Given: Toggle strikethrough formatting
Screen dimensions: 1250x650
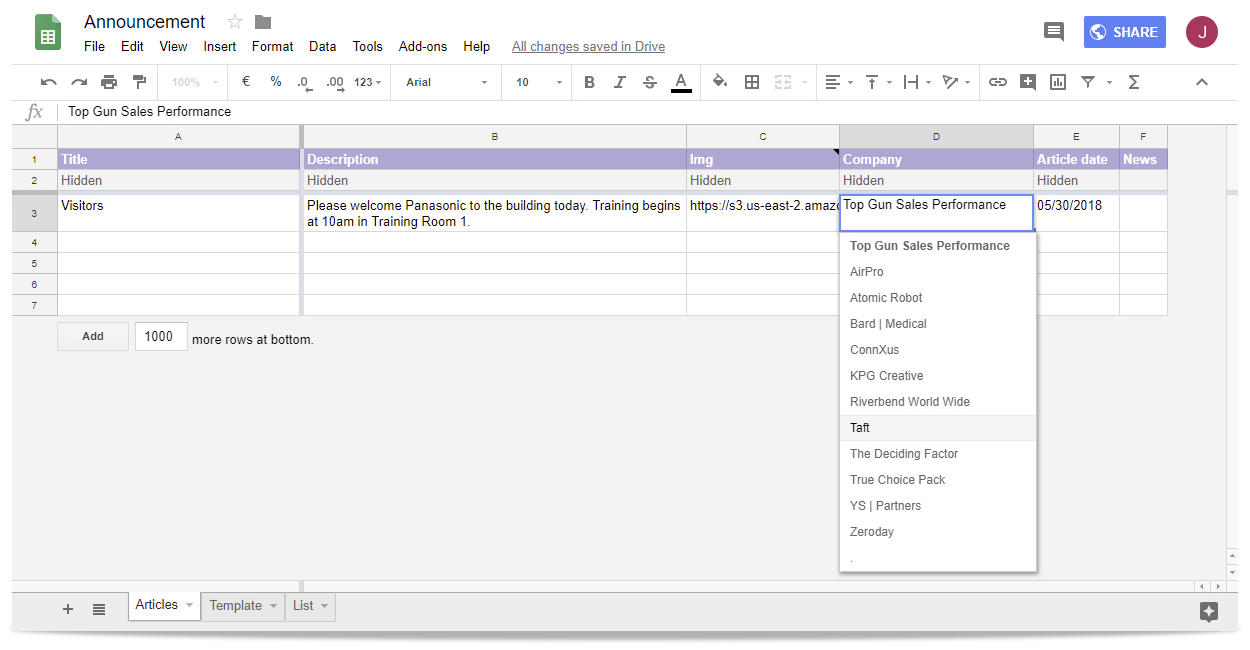Looking at the screenshot, I should pyautogui.click(x=650, y=82).
